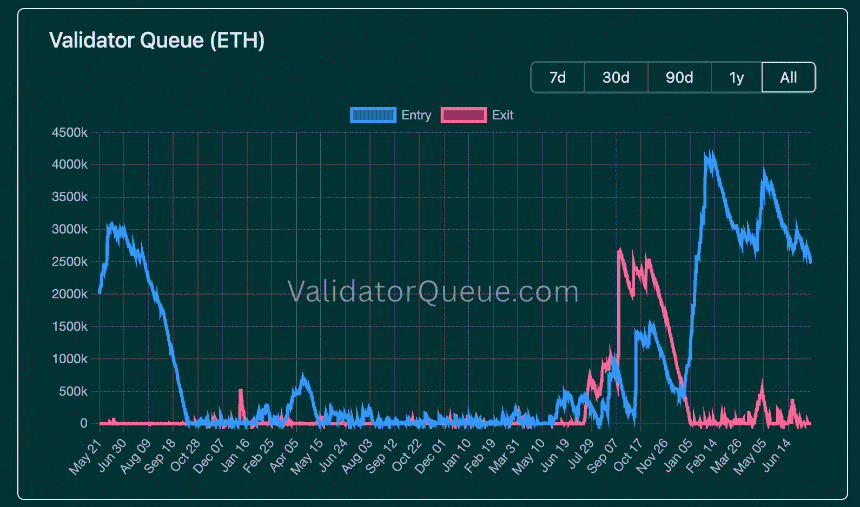860x507 pixels.
Task: Click the Aug 03 x-axis label
Action: pyautogui.click(x=356, y=455)
